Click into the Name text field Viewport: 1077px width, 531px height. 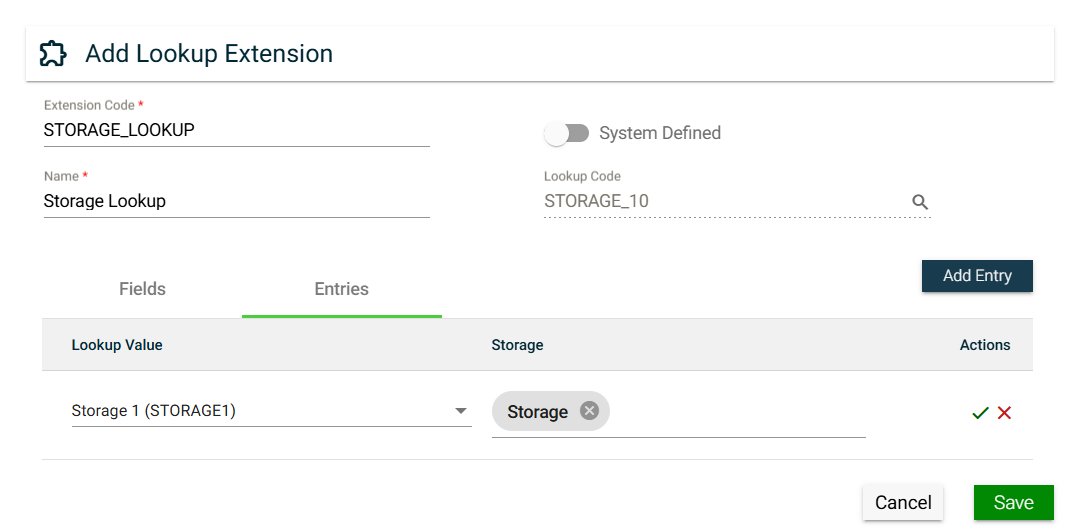click(236, 201)
